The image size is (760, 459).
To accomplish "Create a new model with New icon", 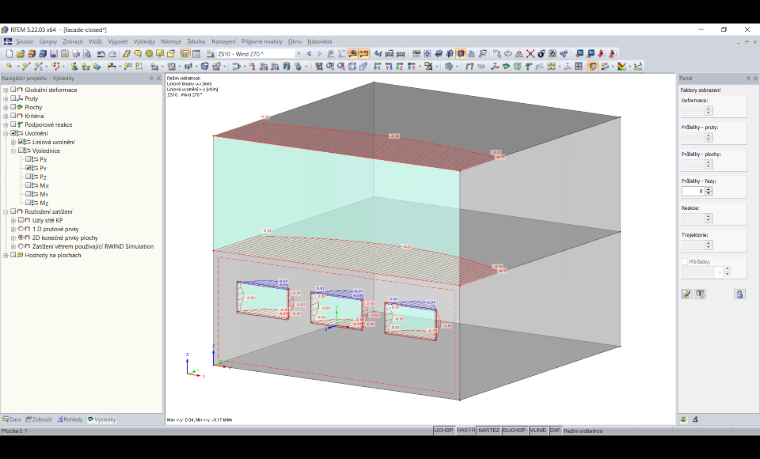I will 9,54.
